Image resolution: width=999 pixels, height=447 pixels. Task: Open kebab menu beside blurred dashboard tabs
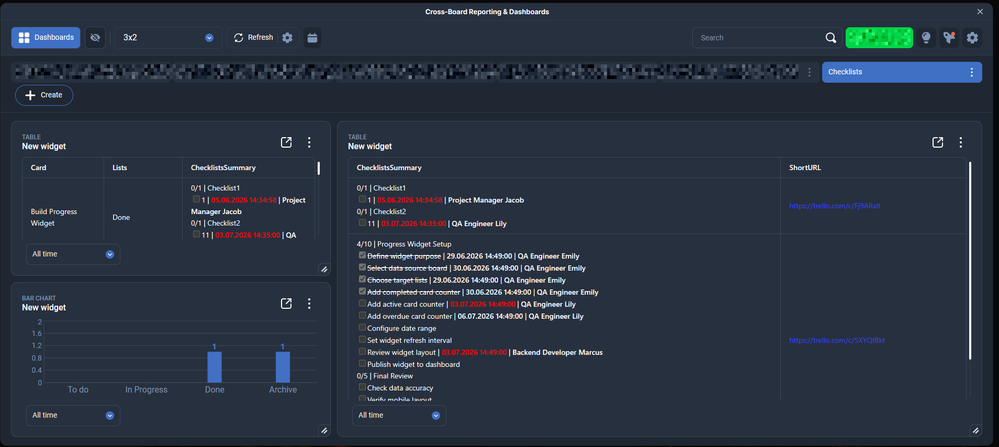tap(810, 72)
